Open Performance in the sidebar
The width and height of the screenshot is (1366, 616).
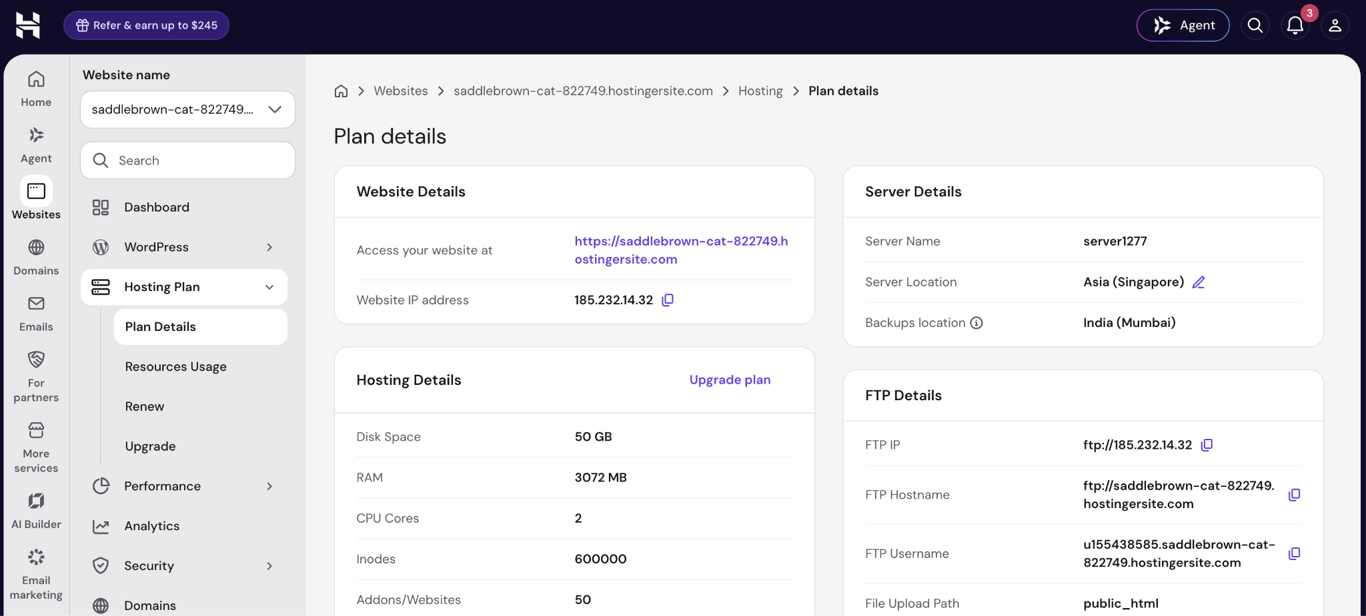[x=162, y=486]
